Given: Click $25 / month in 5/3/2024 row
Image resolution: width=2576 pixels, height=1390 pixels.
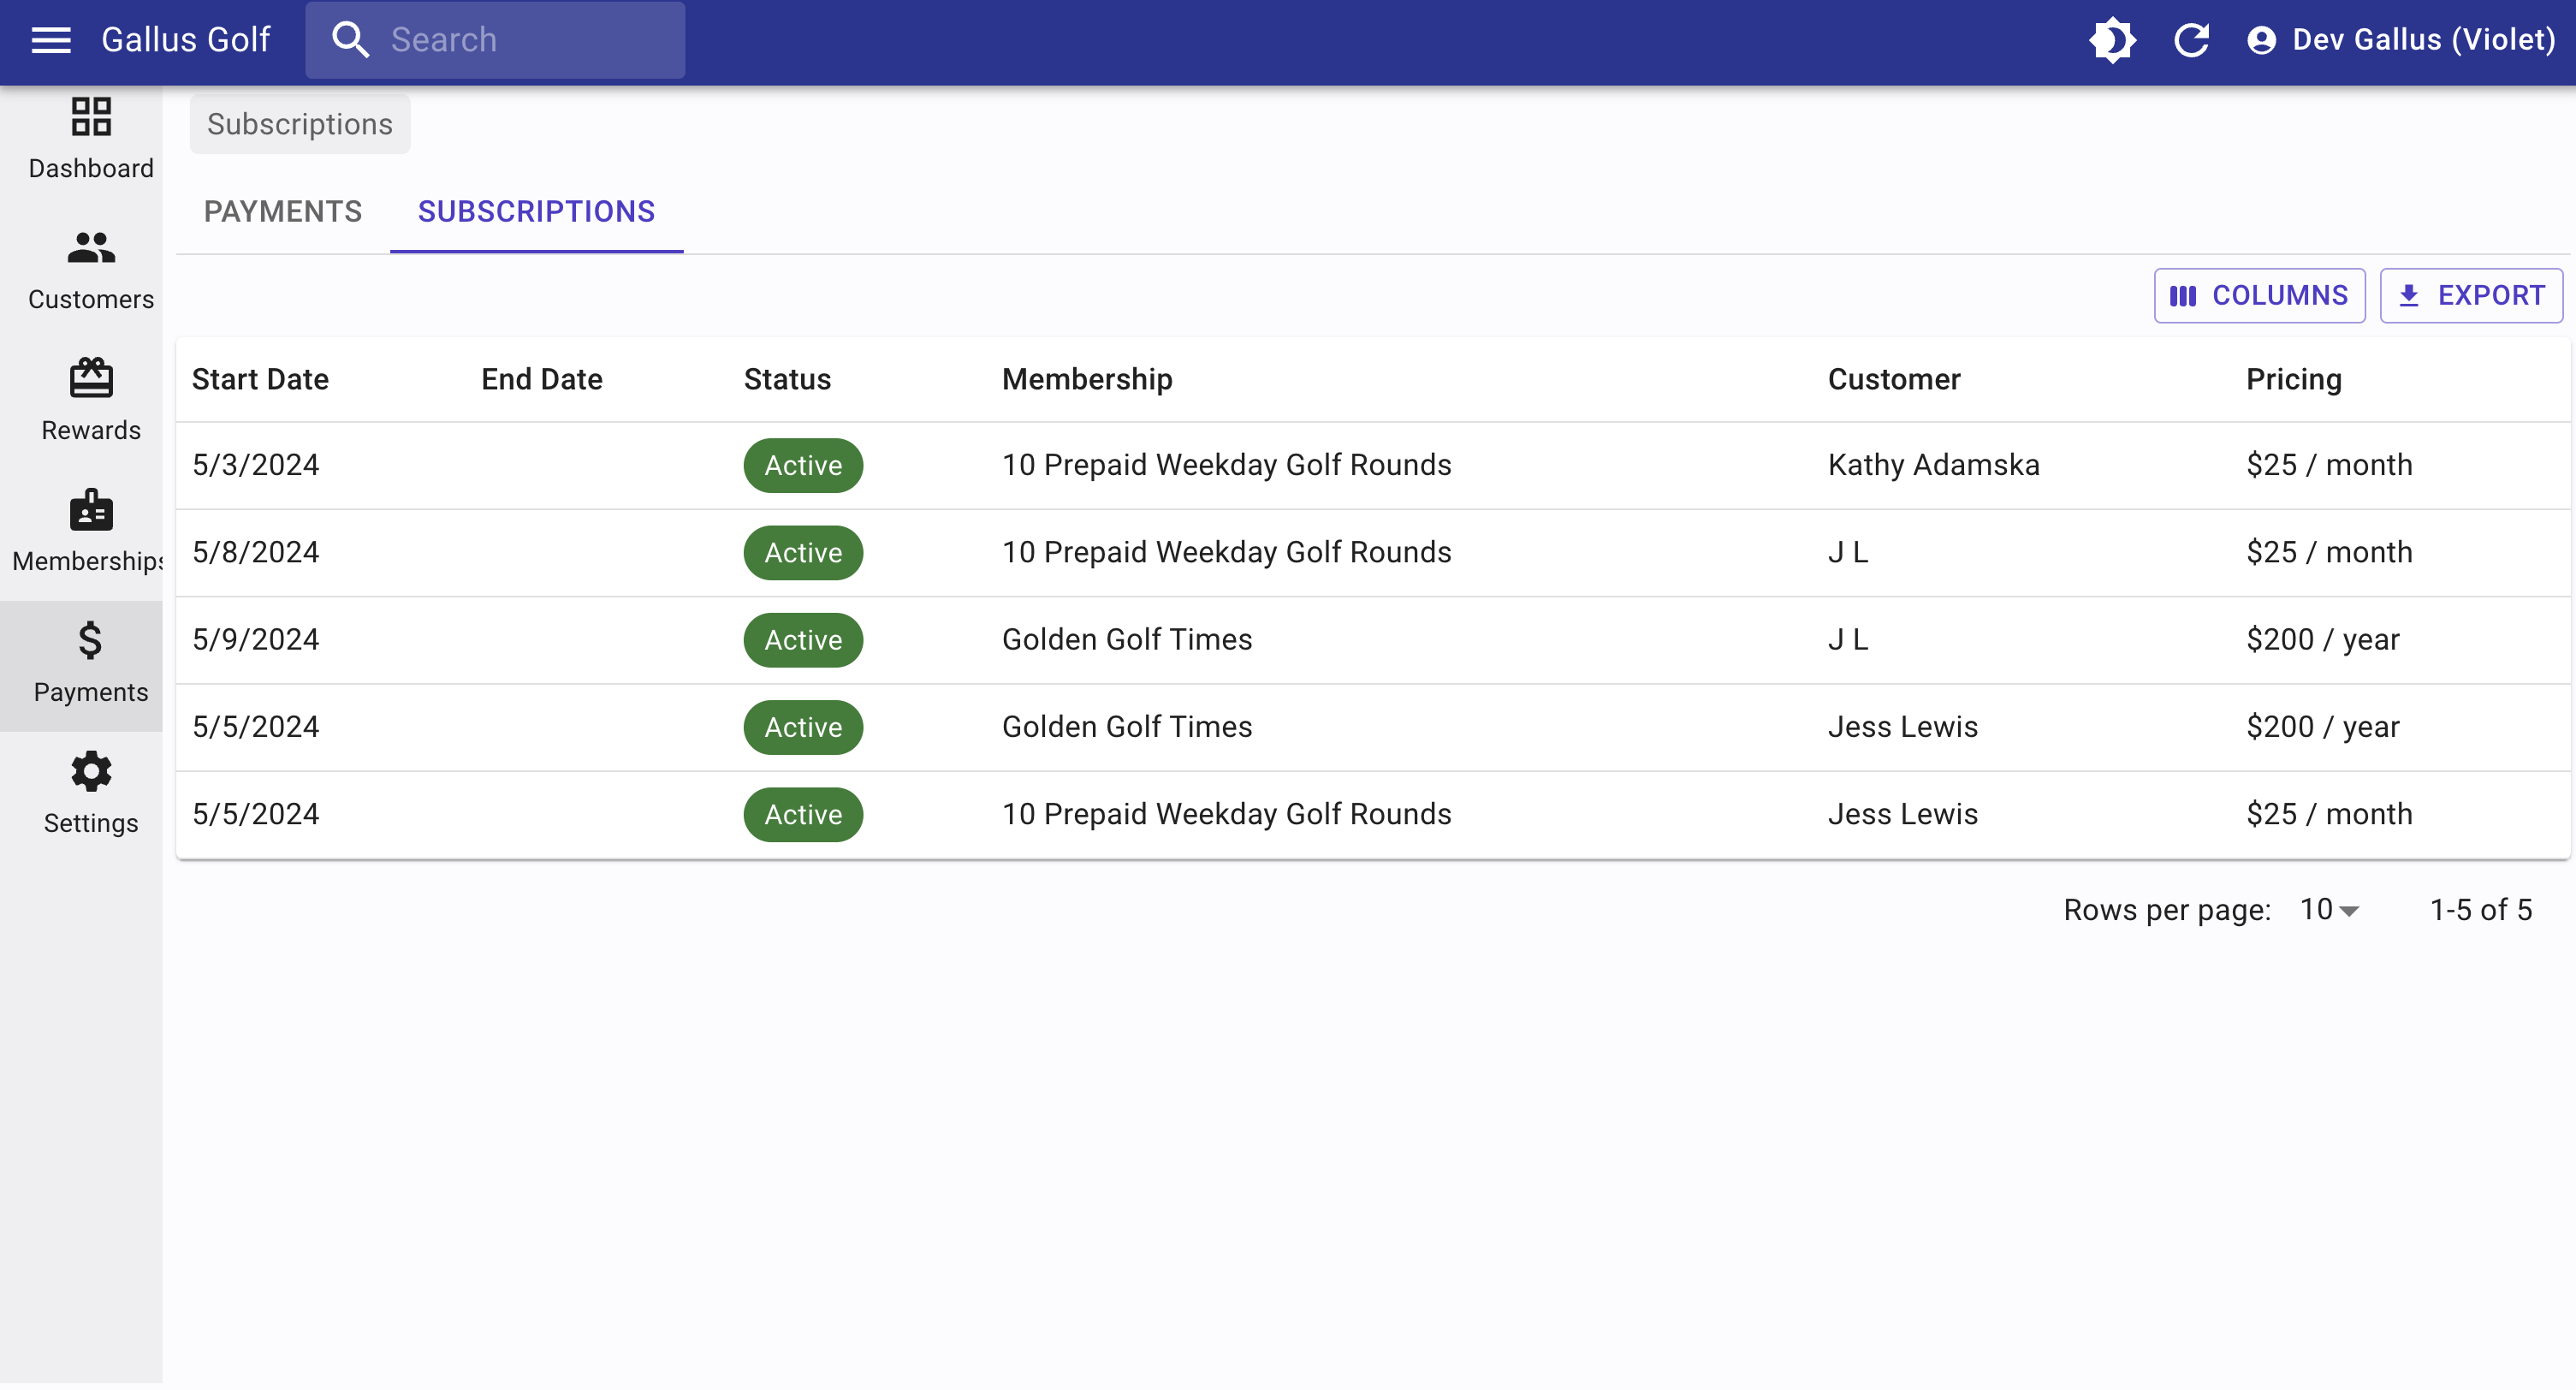Looking at the screenshot, I should [2329, 465].
